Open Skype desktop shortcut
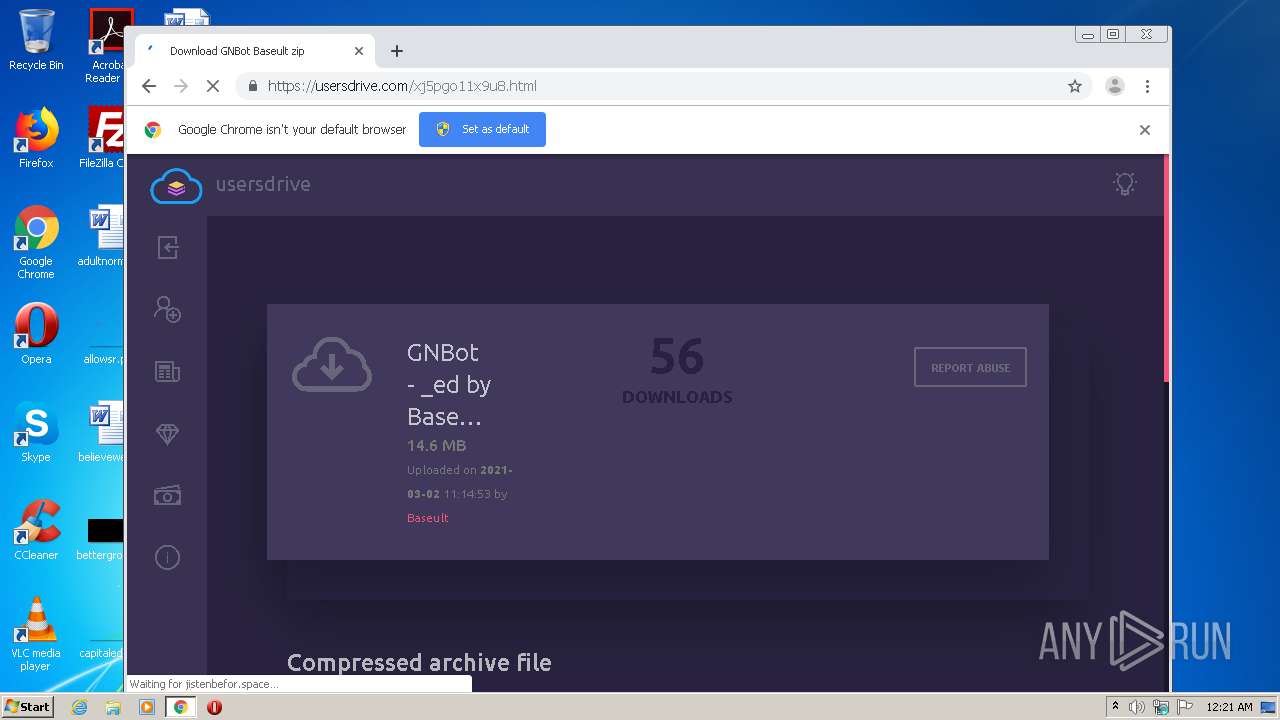1280x720 pixels. [x=36, y=432]
